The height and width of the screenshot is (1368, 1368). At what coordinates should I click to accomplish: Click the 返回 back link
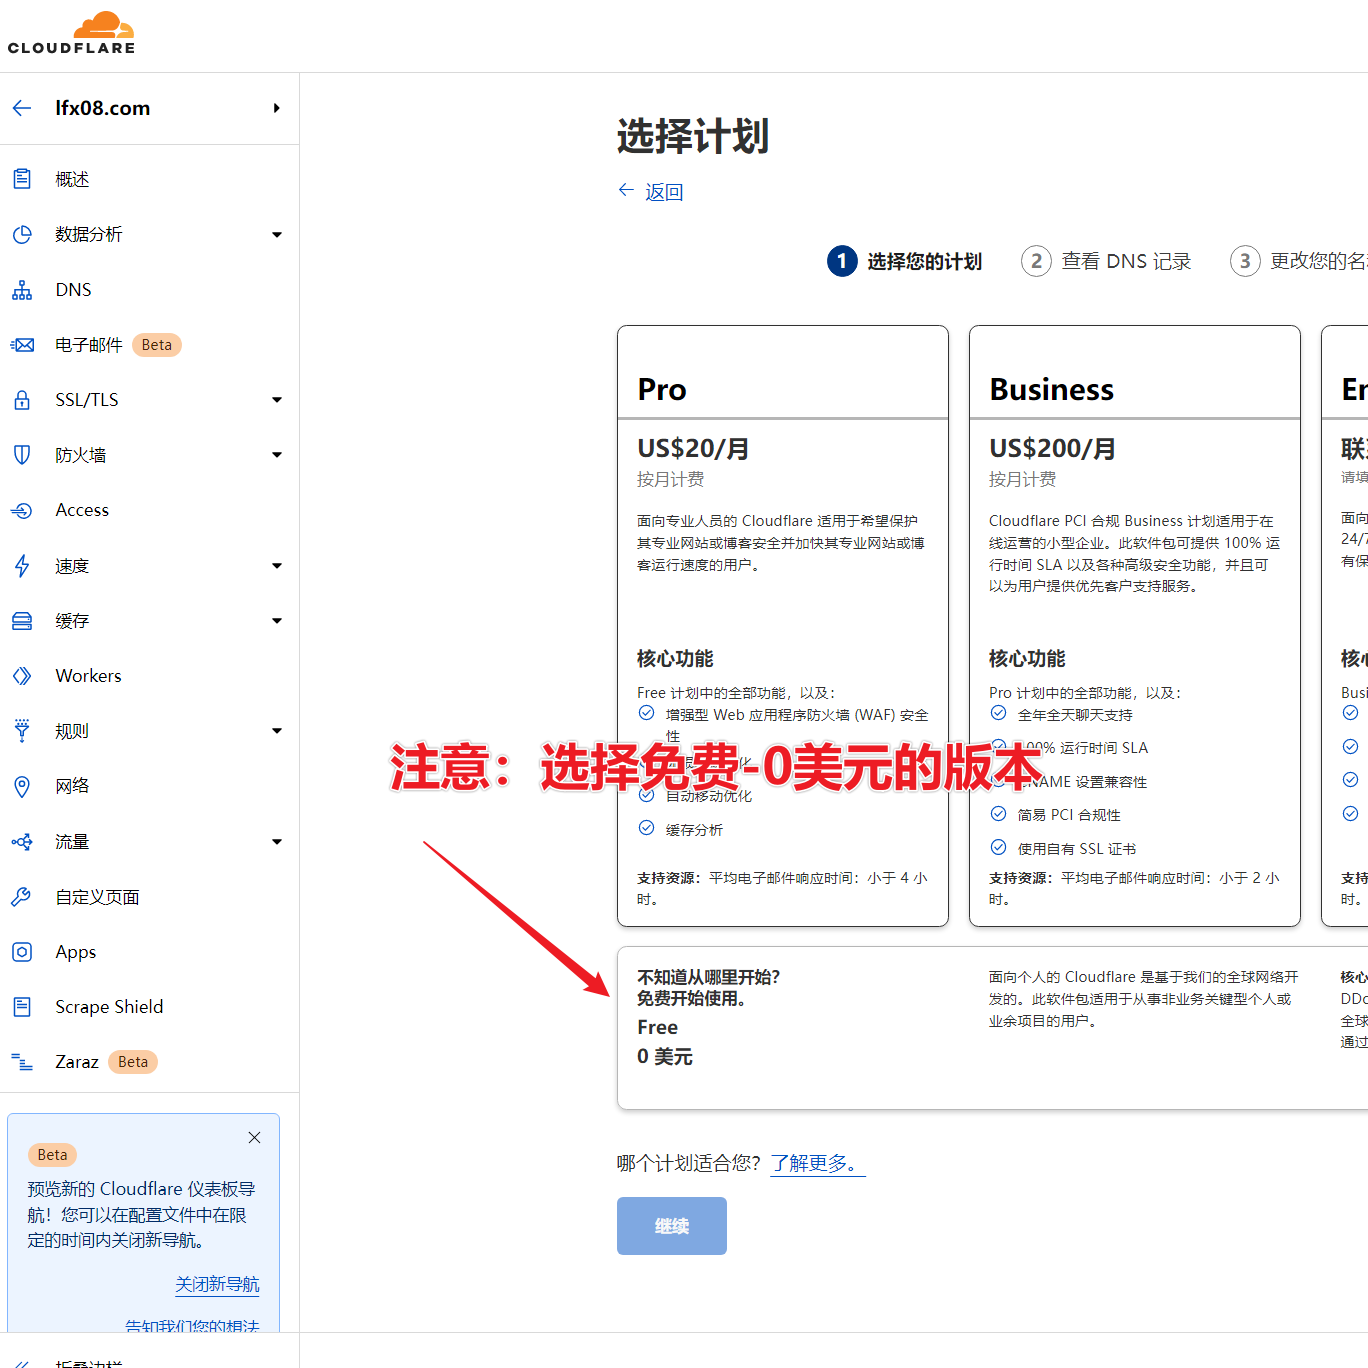coord(651,192)
